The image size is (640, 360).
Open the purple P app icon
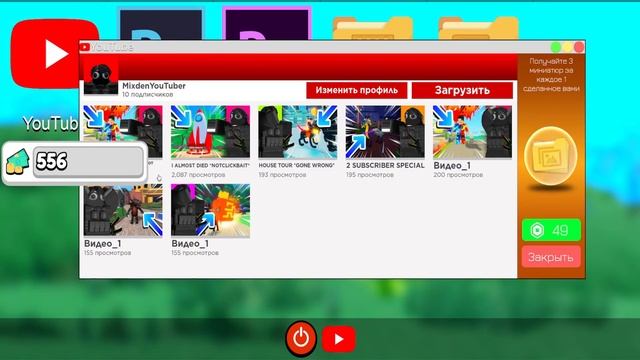tap(267, 24)
